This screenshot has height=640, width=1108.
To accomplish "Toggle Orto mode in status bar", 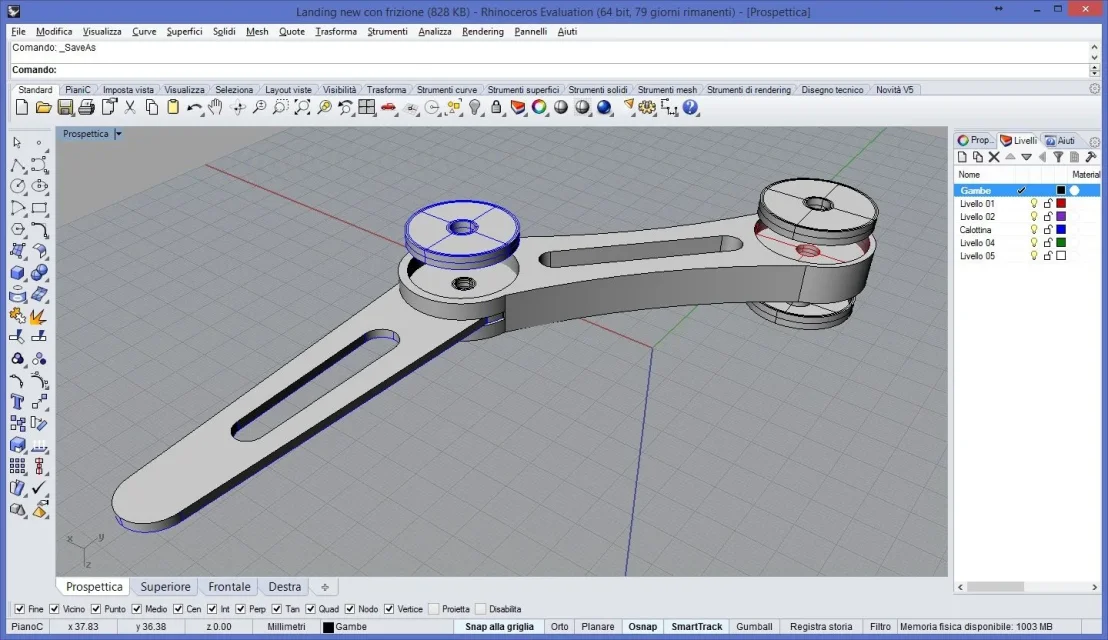I will point(560,627).
